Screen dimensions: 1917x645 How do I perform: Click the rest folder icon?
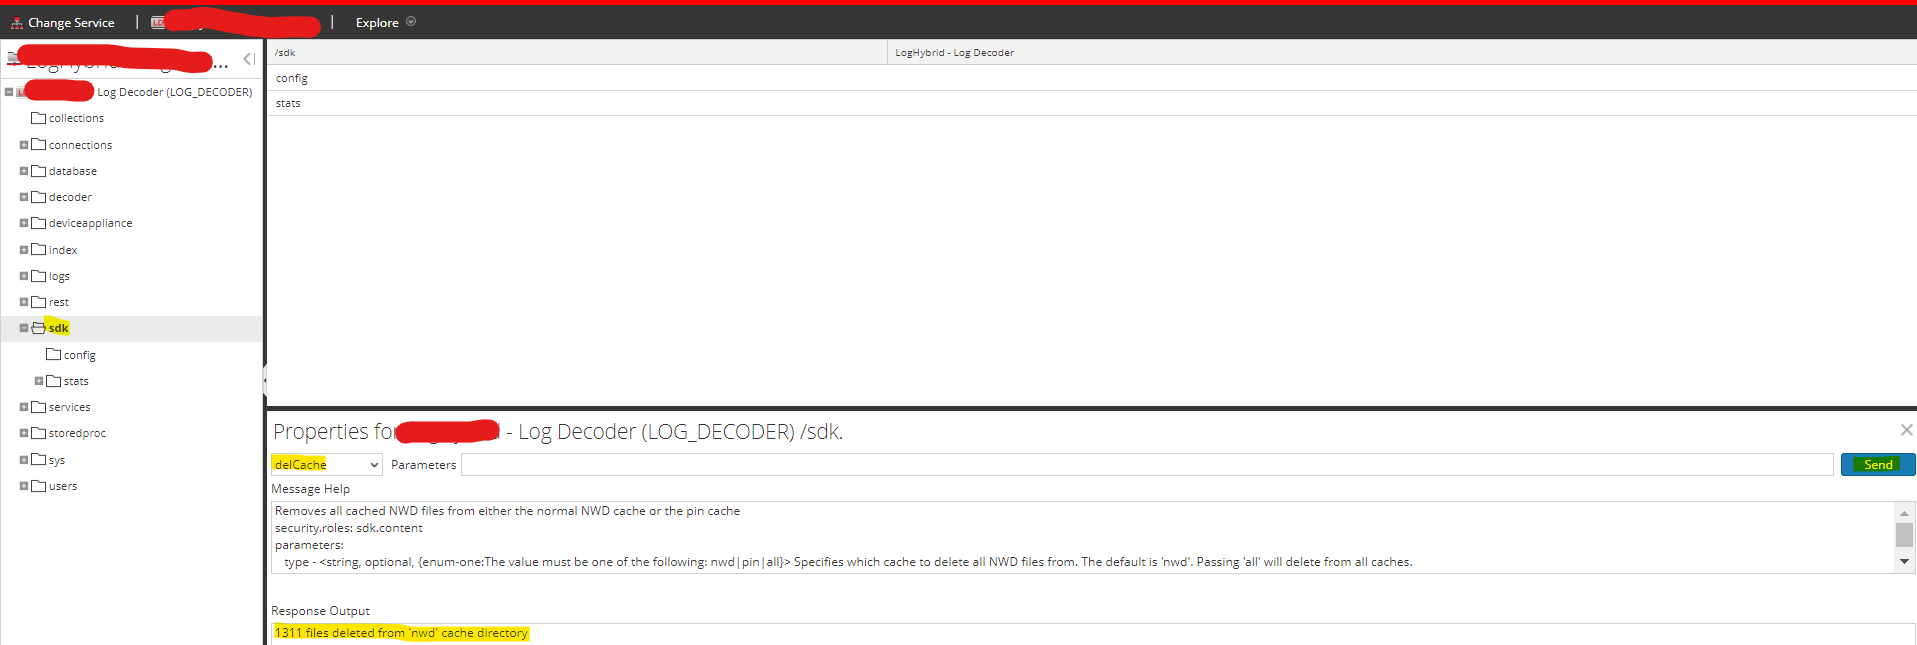click(39, 301)
